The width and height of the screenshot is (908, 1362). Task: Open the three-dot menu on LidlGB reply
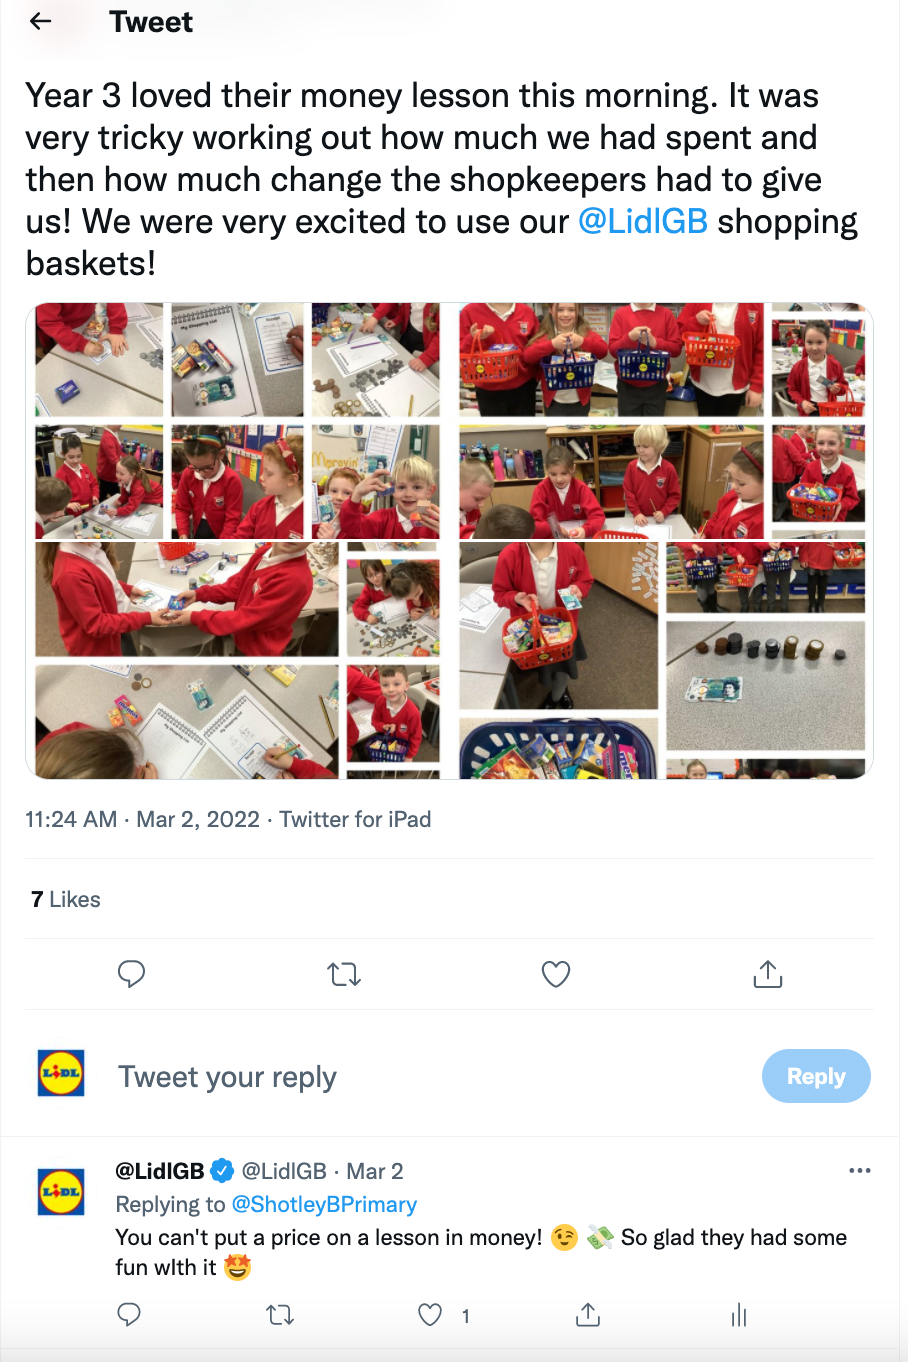860,1170
